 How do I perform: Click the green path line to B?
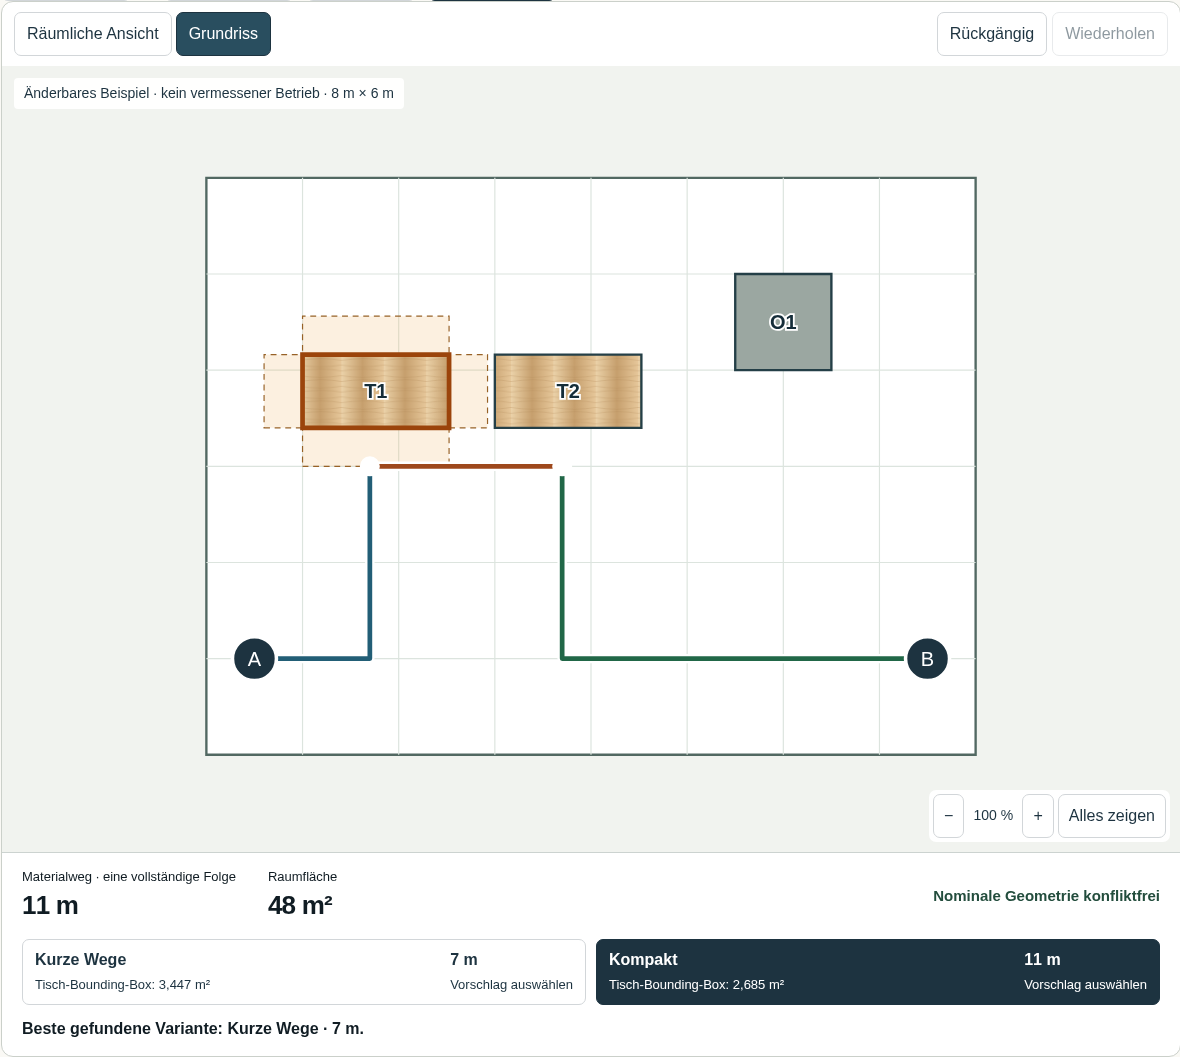[732, 658]
